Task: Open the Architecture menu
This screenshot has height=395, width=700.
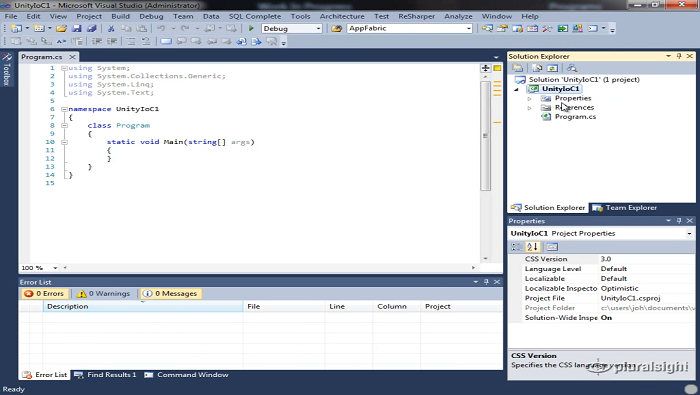Action: point(342,16)
